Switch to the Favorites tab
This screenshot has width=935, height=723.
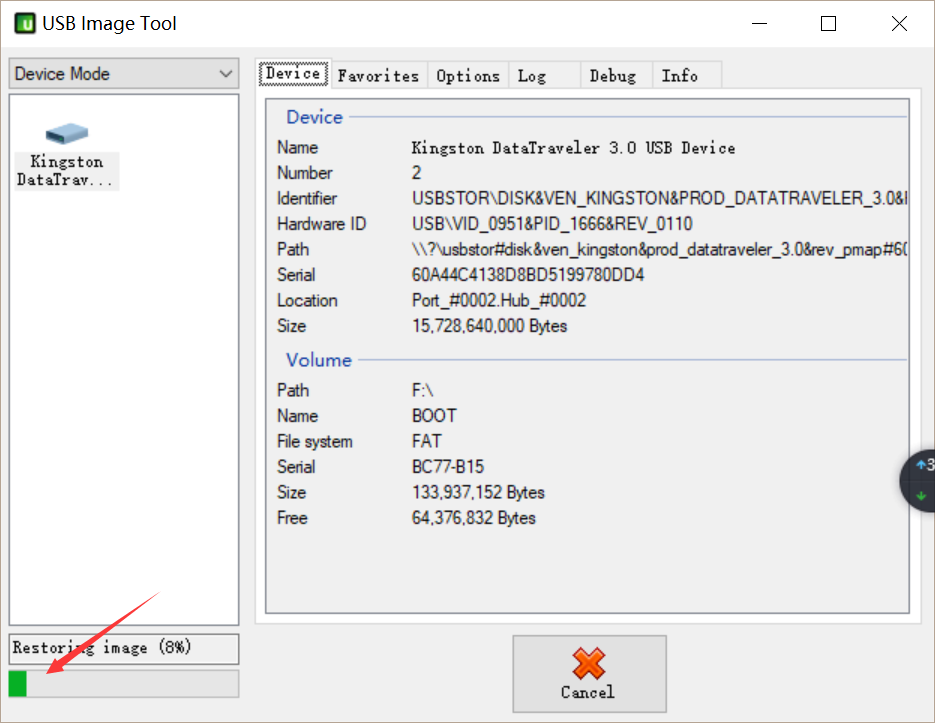point(379,76)
